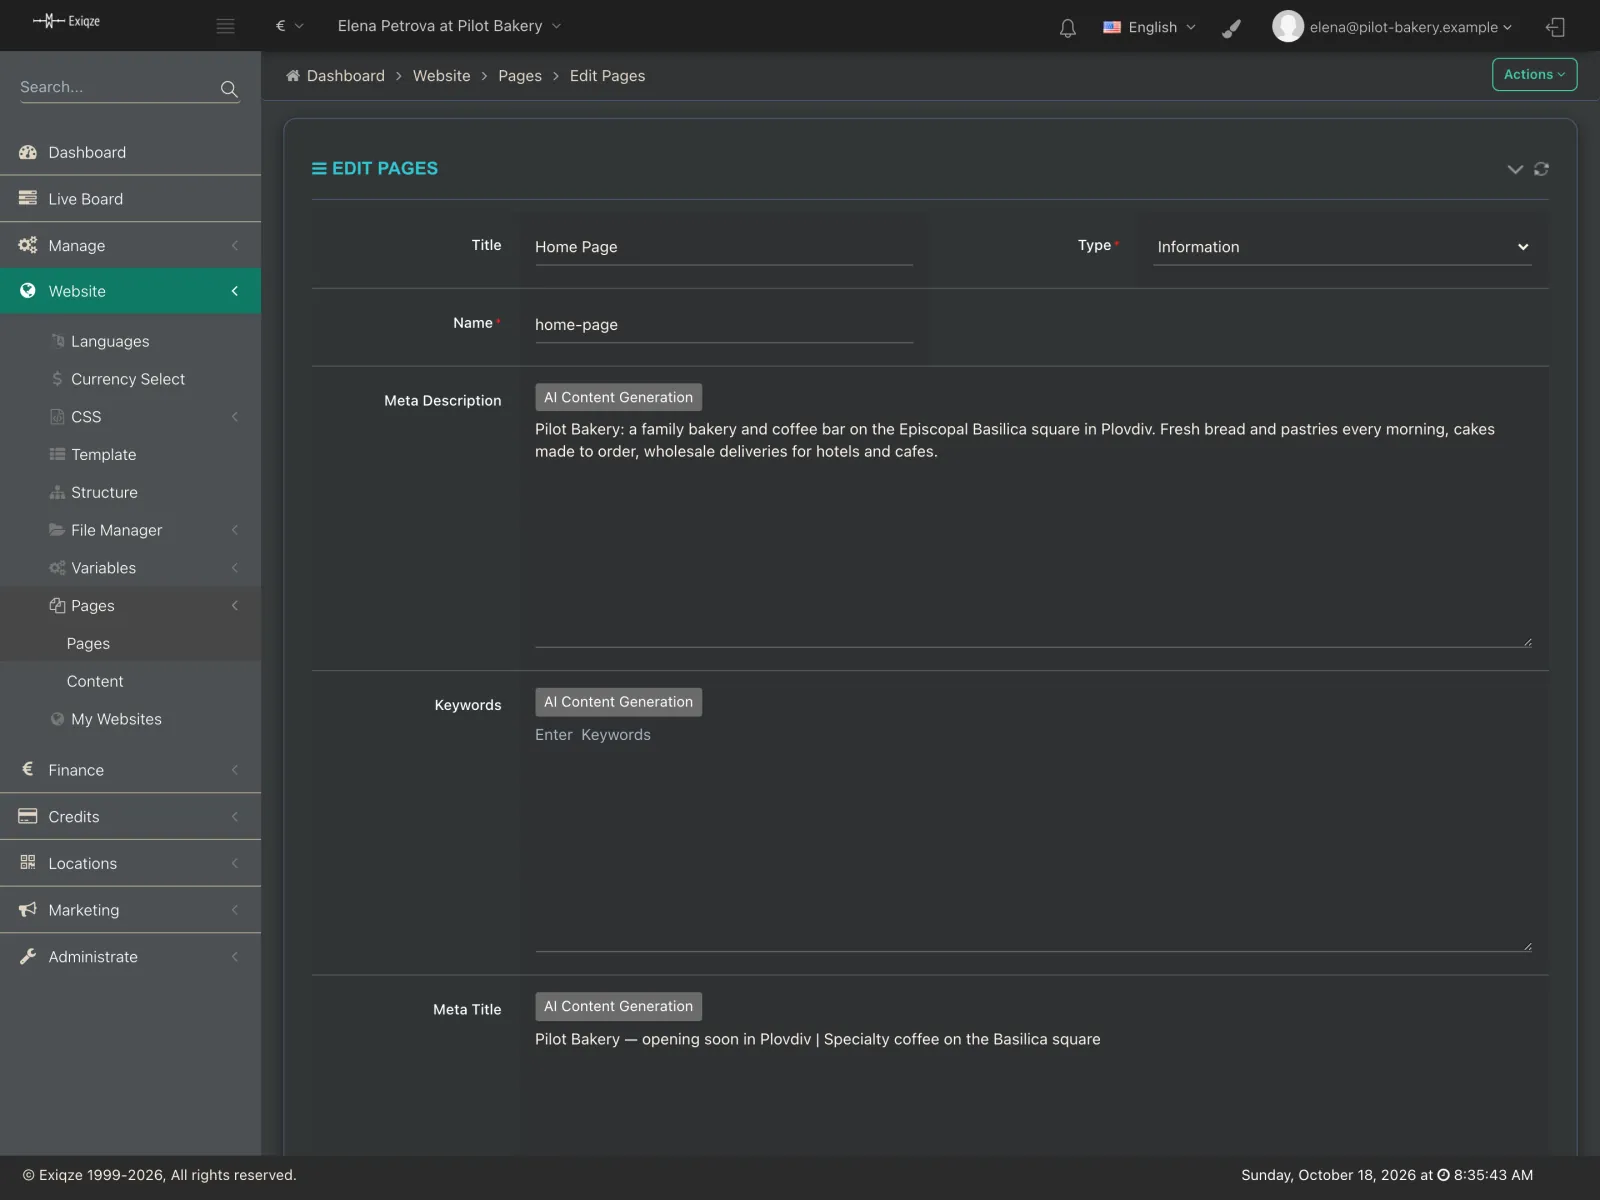Open My Websites in sidebar

click(x=116, y=719)
